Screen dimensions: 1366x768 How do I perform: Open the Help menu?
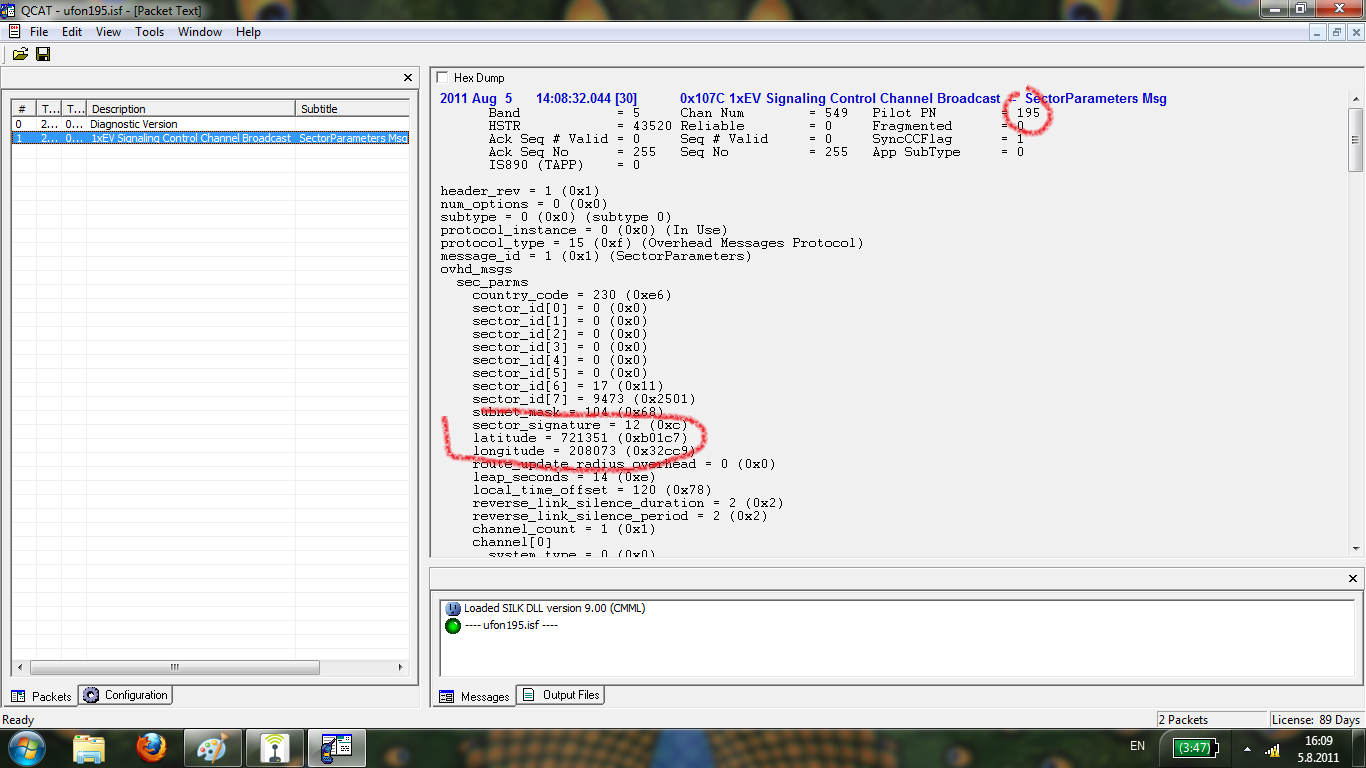point(248,32)
